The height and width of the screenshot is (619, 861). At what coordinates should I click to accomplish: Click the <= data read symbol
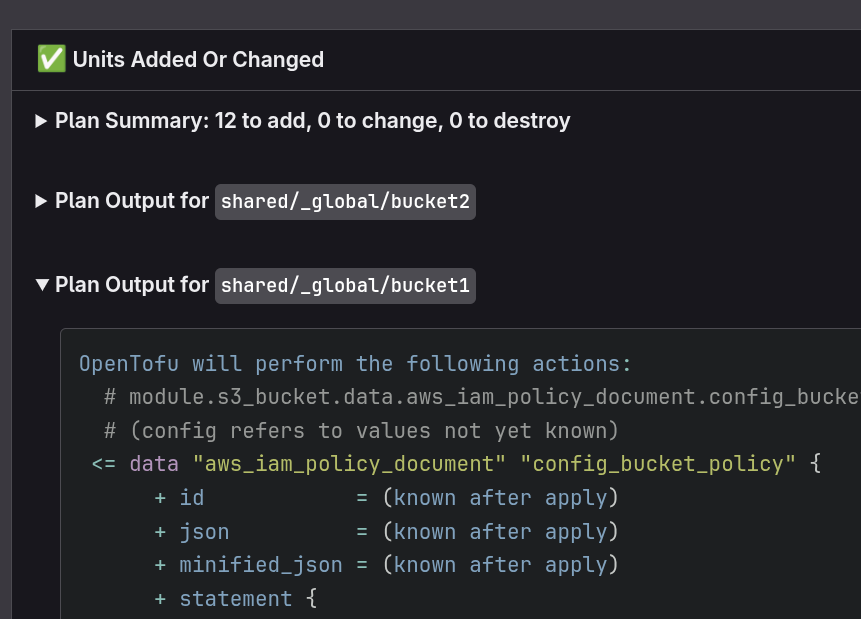click(x=104, y=464)
